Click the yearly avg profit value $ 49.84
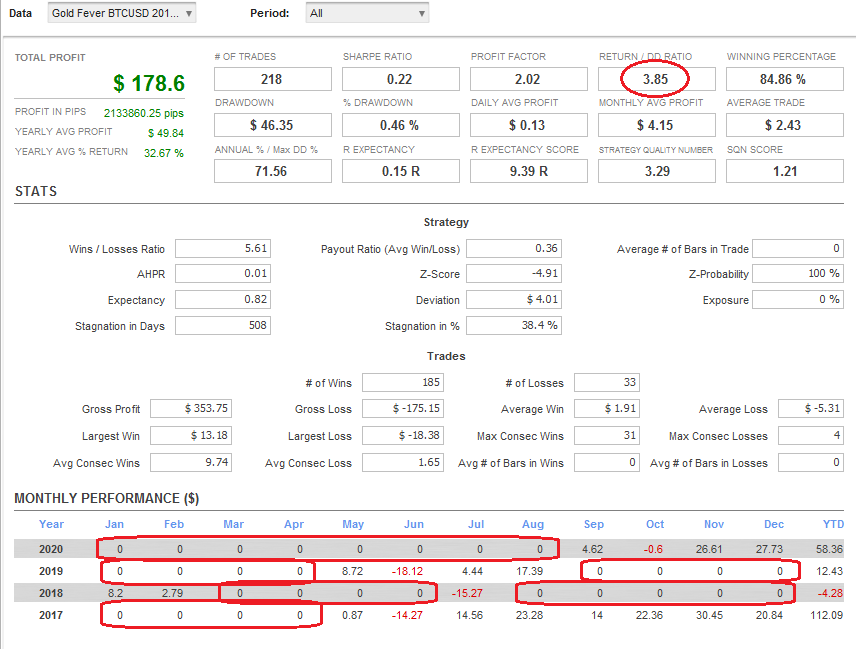Image resolution: width=856 pixels, height=649 pixels. (166, 133)
